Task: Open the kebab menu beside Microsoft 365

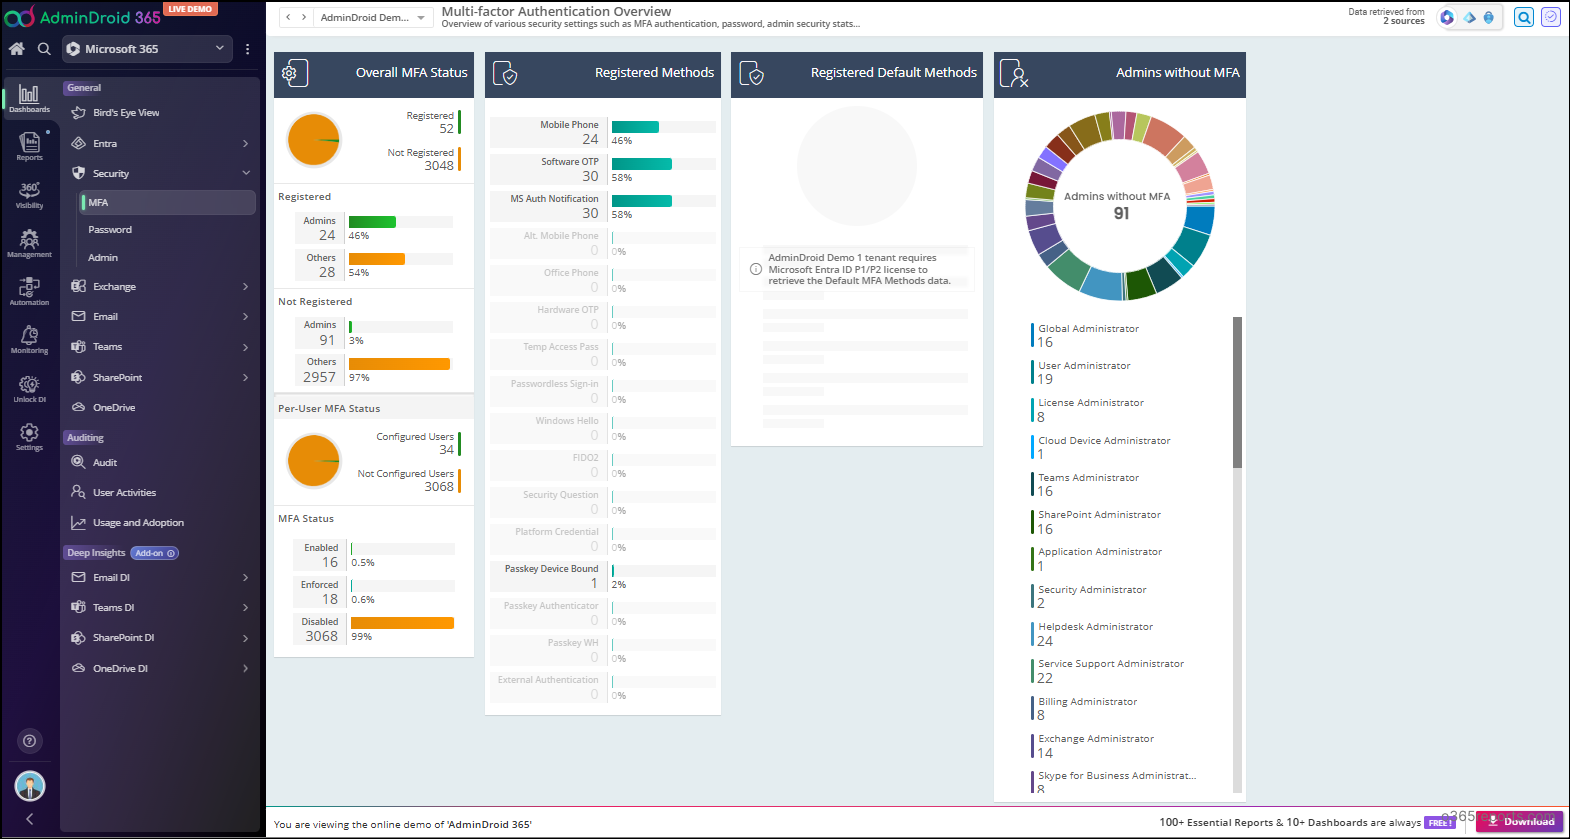Action: pos(247,49)
